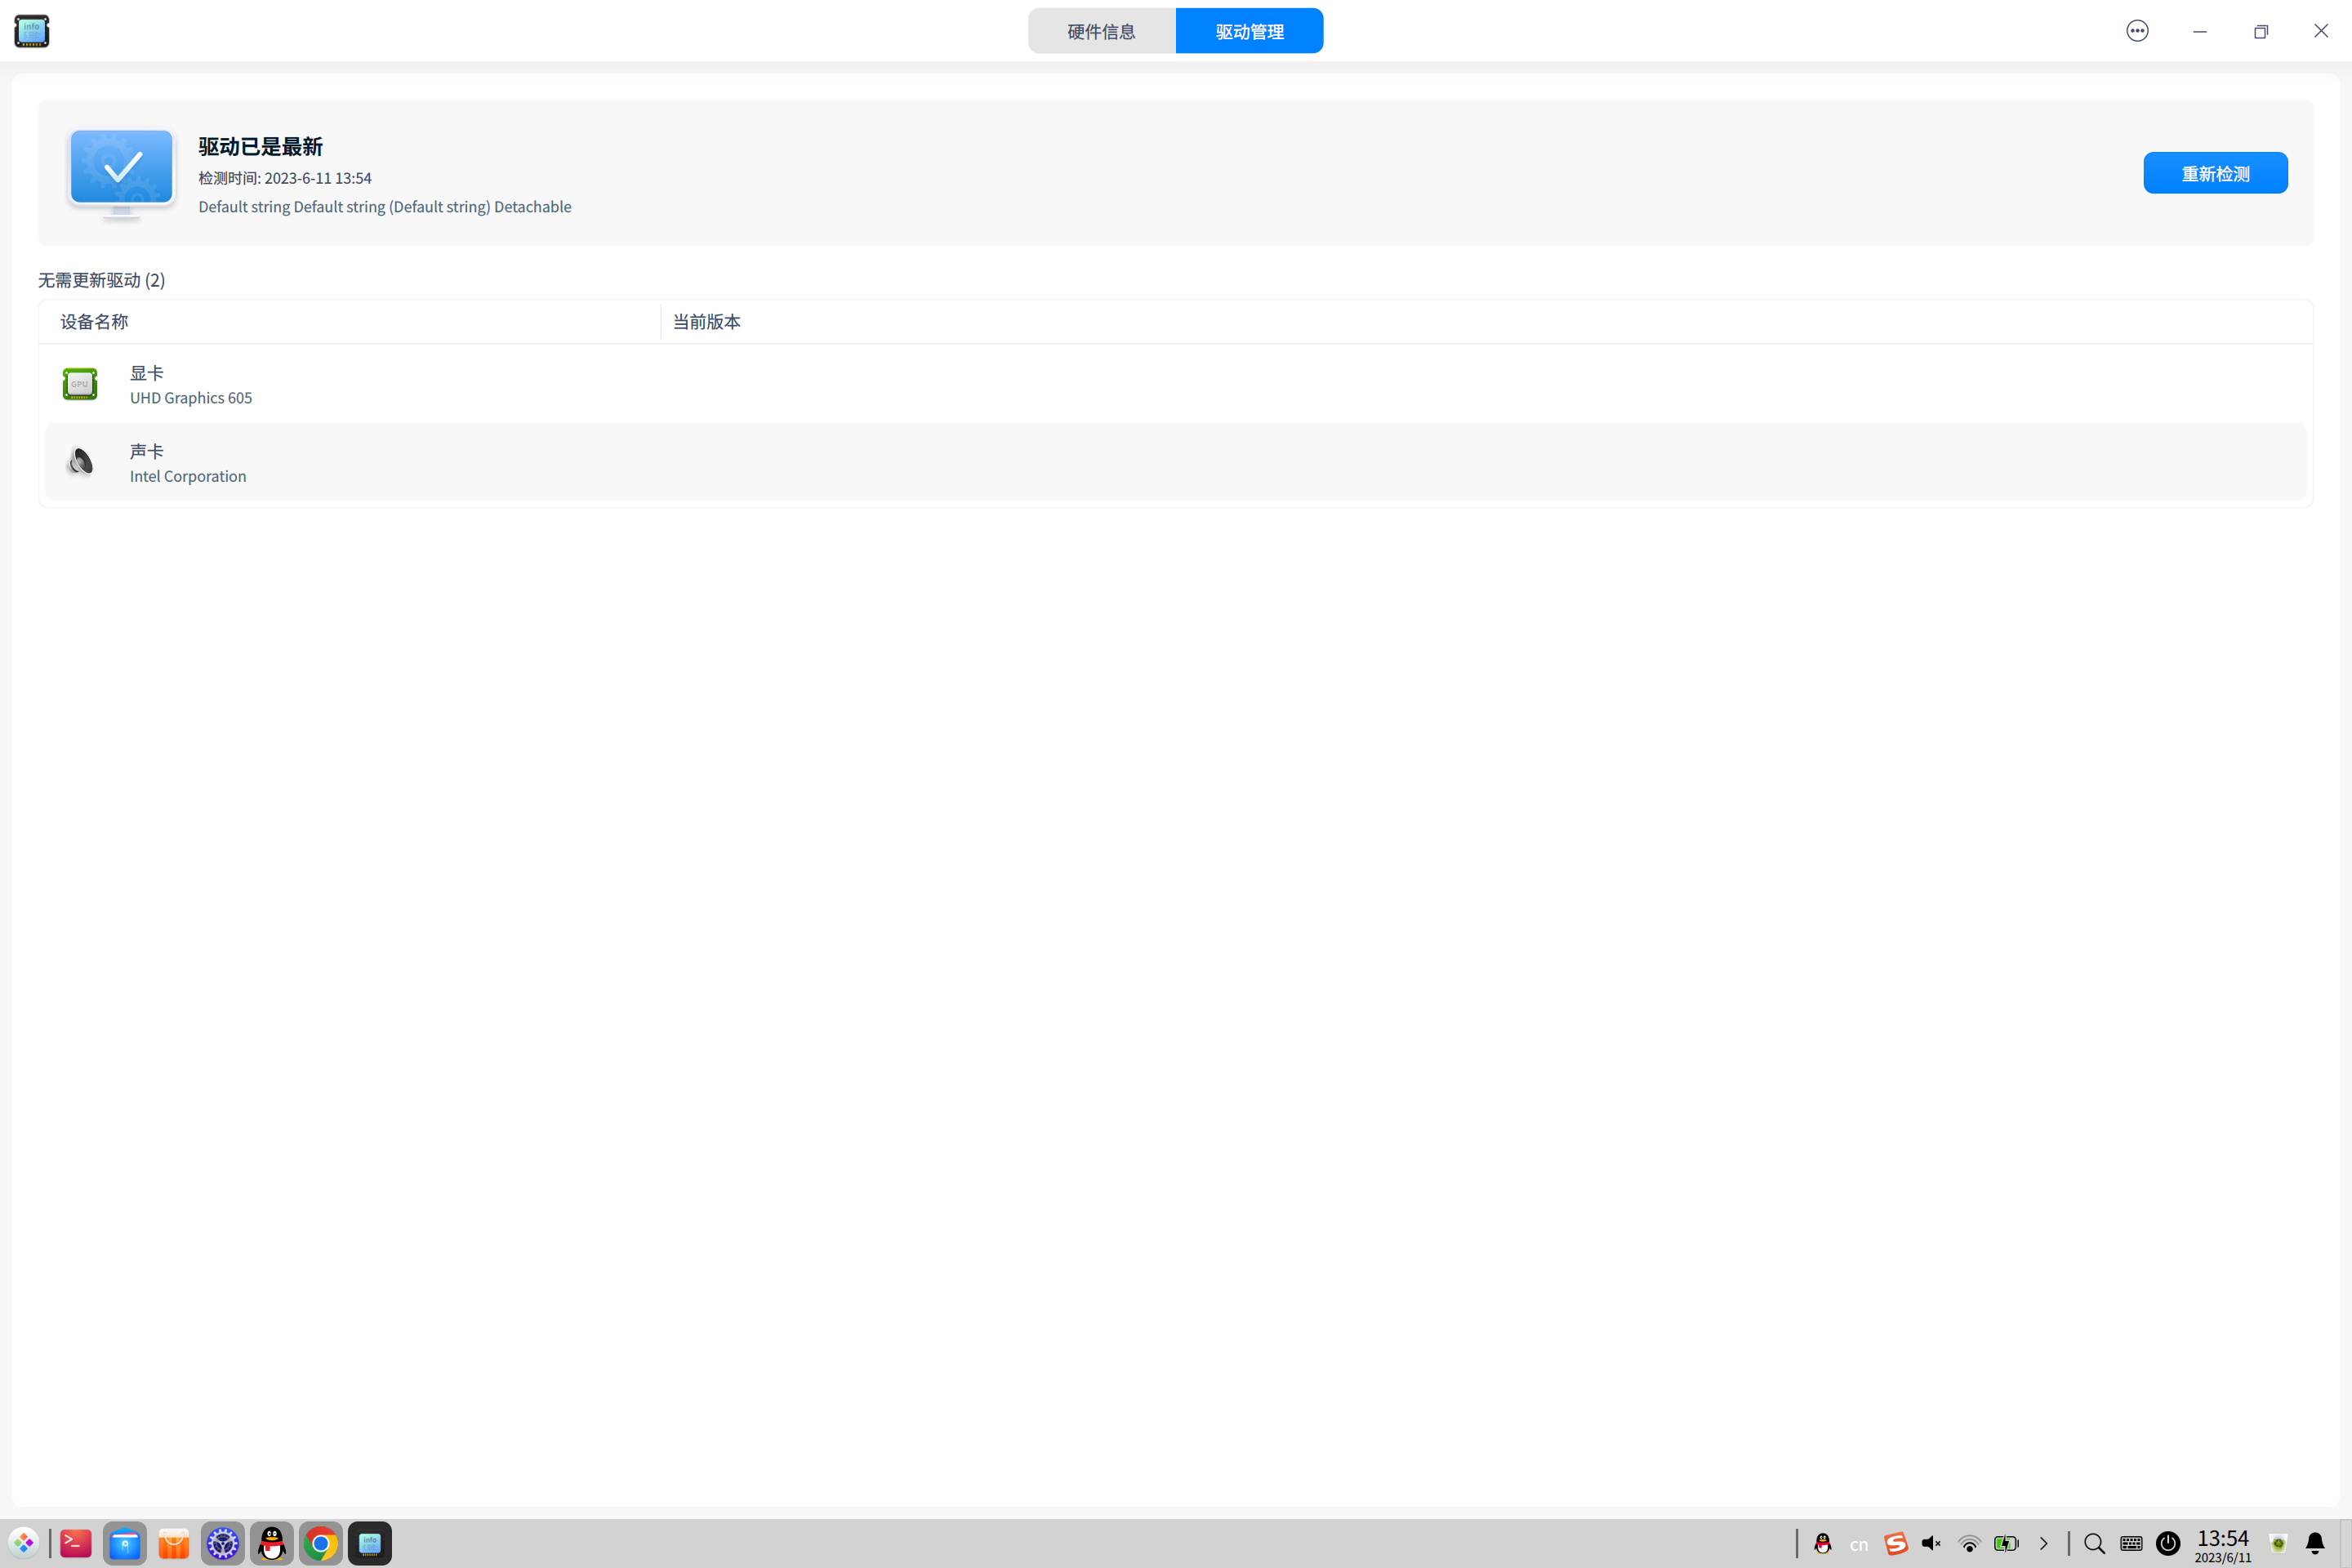The width and height of the screenshot is (2352, 1568).
Task: Toggle the muted volume tray icon
Action: (1931, 1543)
